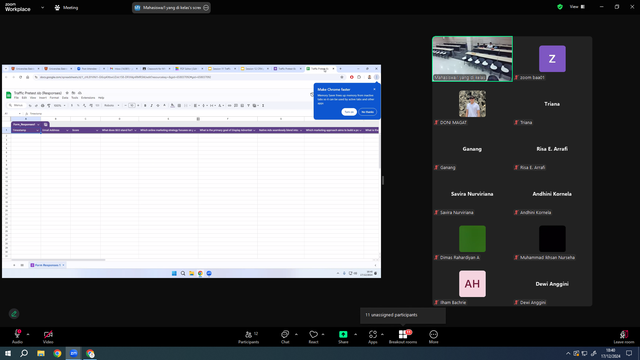
Task: Open the Participants panel in Zoom
Action: [x=249, y=337]
